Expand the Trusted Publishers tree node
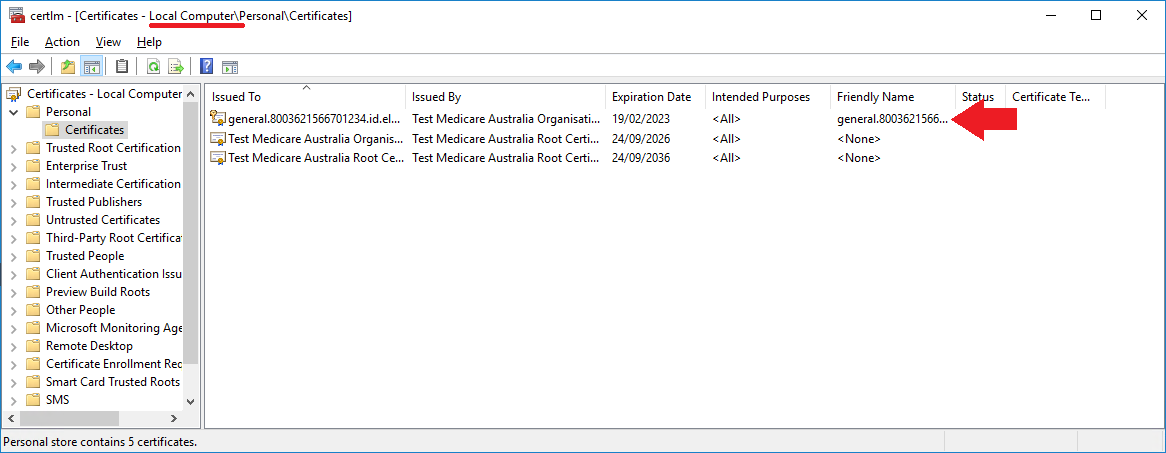 pyautogui.click(x=13, y=202)
